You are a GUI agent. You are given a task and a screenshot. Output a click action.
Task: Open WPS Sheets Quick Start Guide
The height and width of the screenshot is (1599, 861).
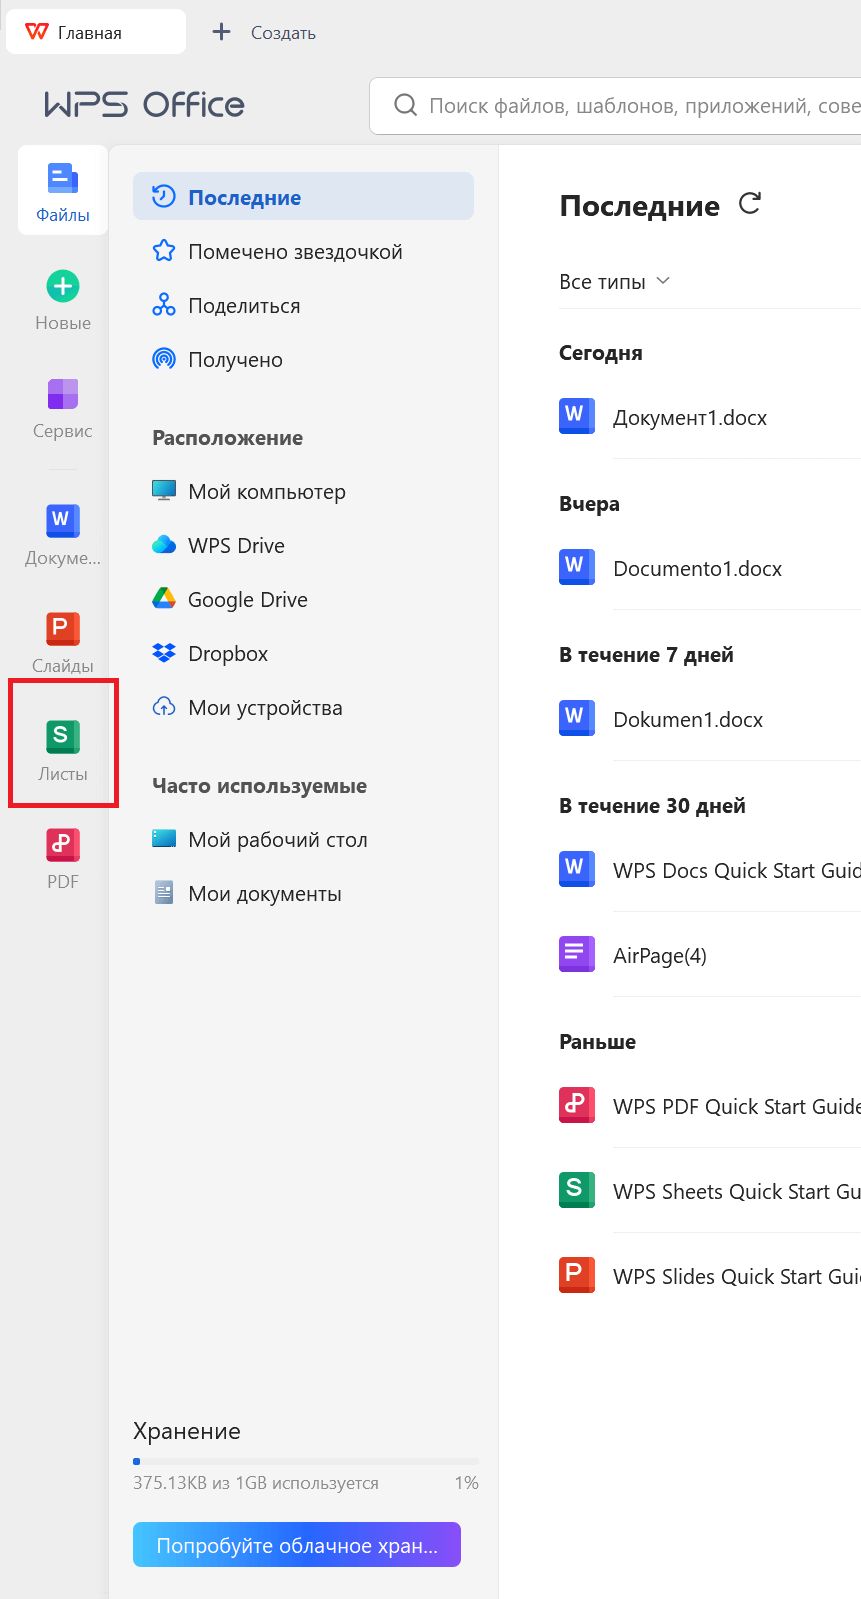pyautogui.click(x=736, y=1191)
